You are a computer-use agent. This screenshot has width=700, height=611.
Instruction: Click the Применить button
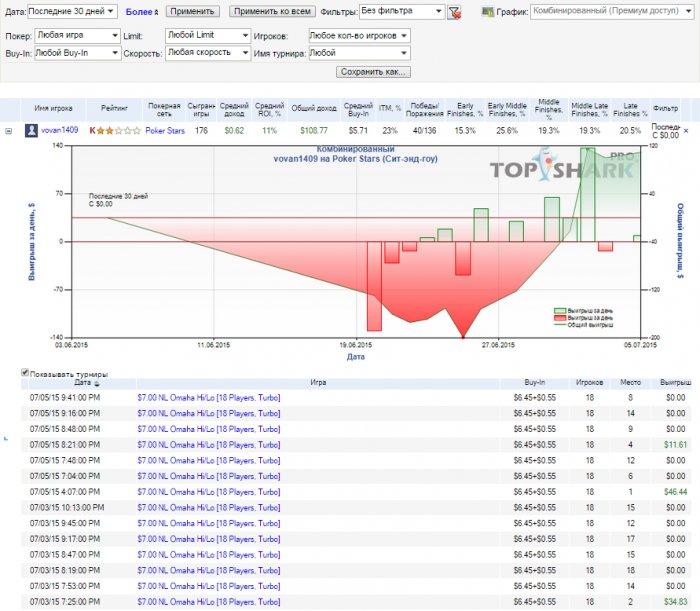pos(191,12)
